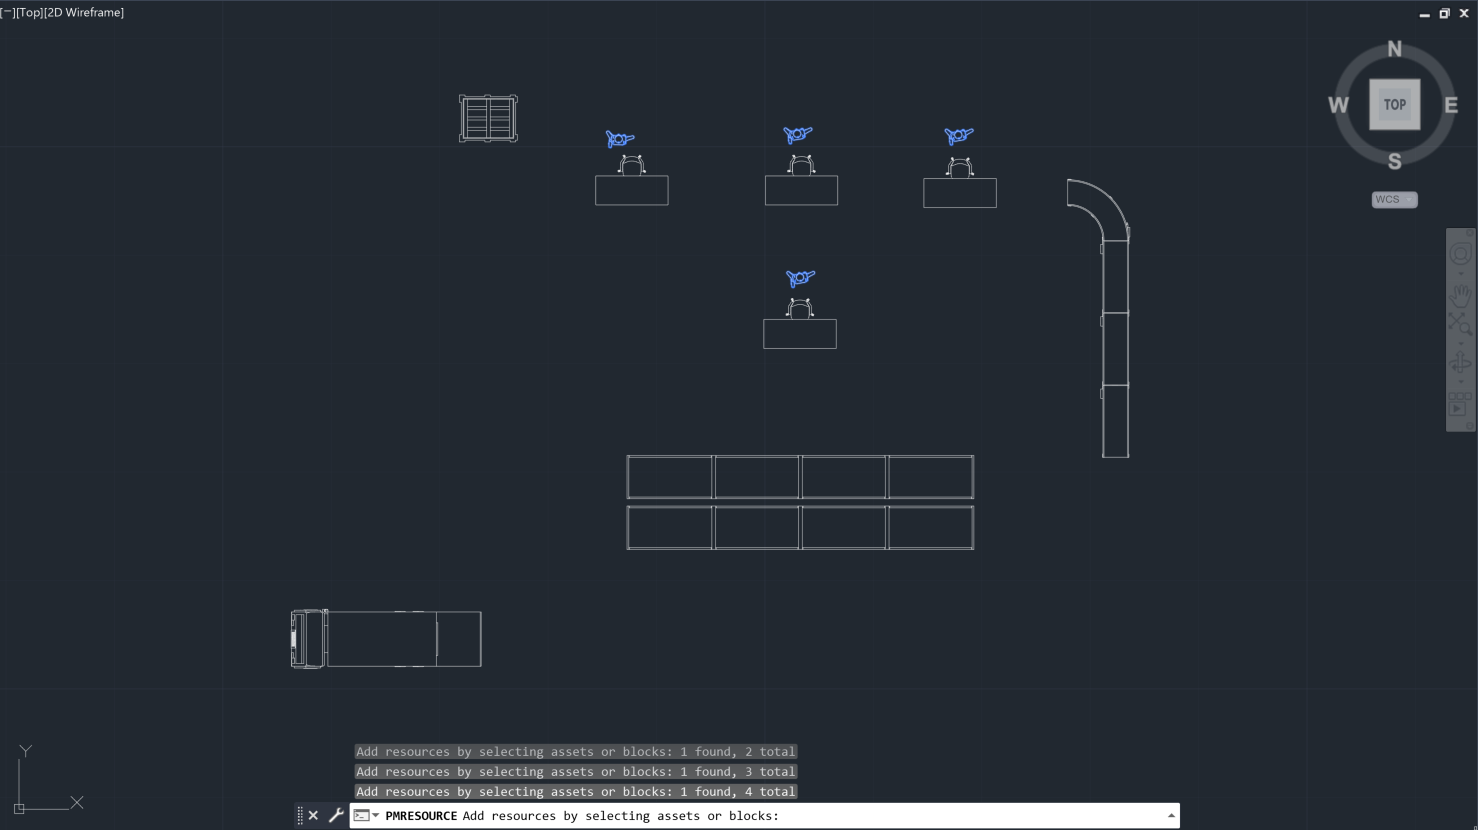Click history line '1 found, 2 total'
Viewport: 1478px width, 830px height.
576,752
